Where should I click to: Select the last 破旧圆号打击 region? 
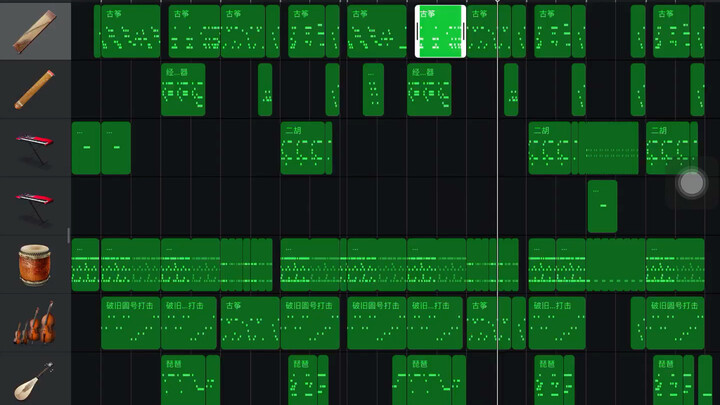[675, 323]
